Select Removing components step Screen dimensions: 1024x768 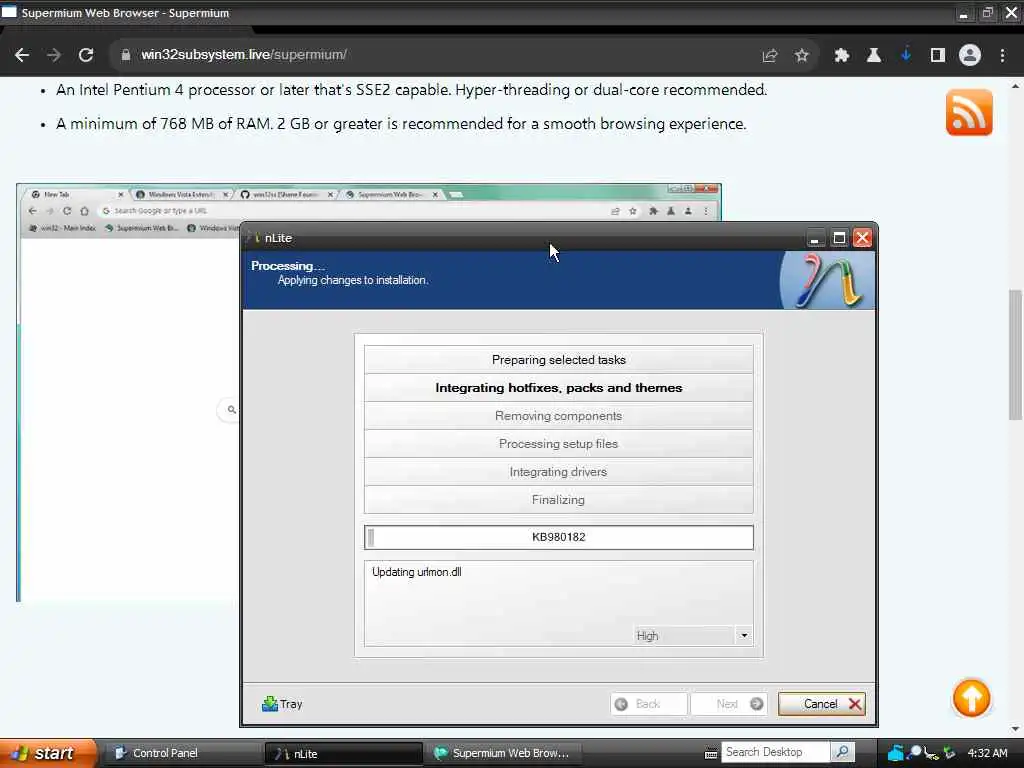tap(558, 416)
